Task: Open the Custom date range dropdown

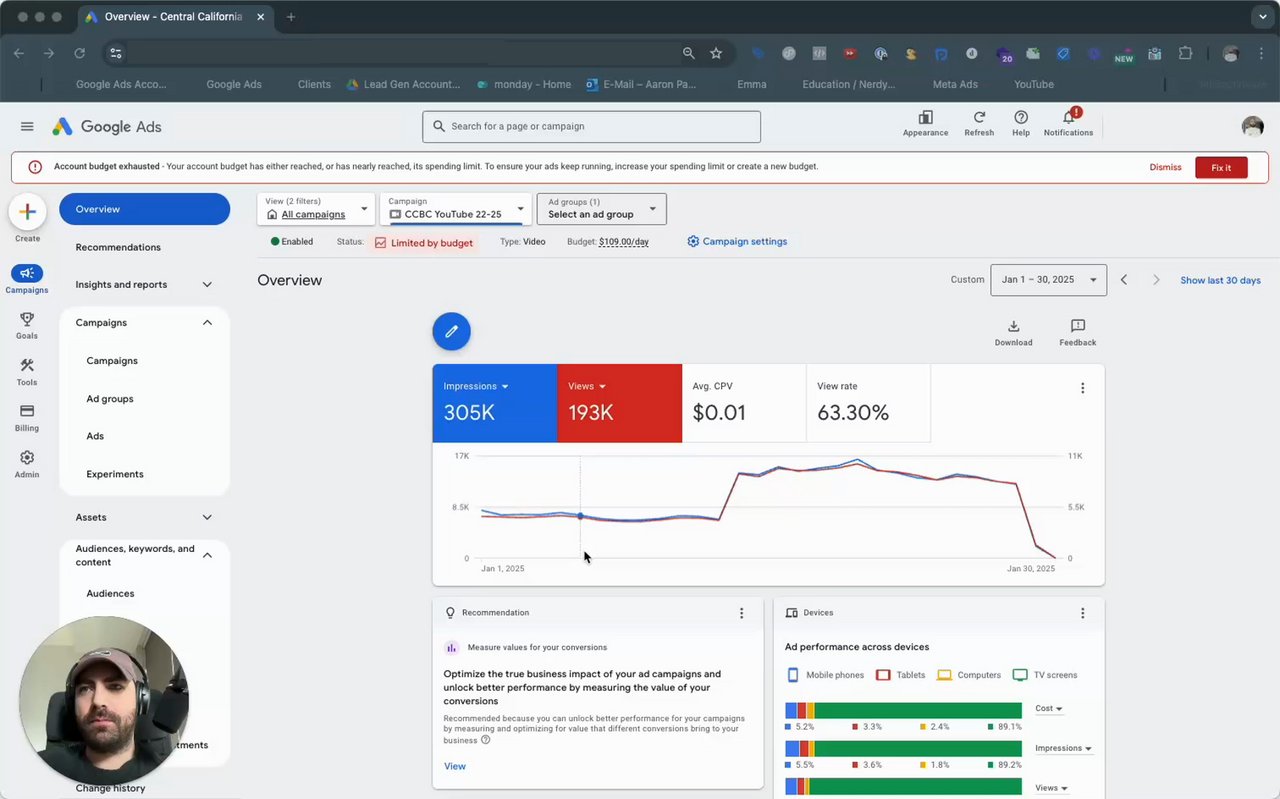Action: [1048, 280]
